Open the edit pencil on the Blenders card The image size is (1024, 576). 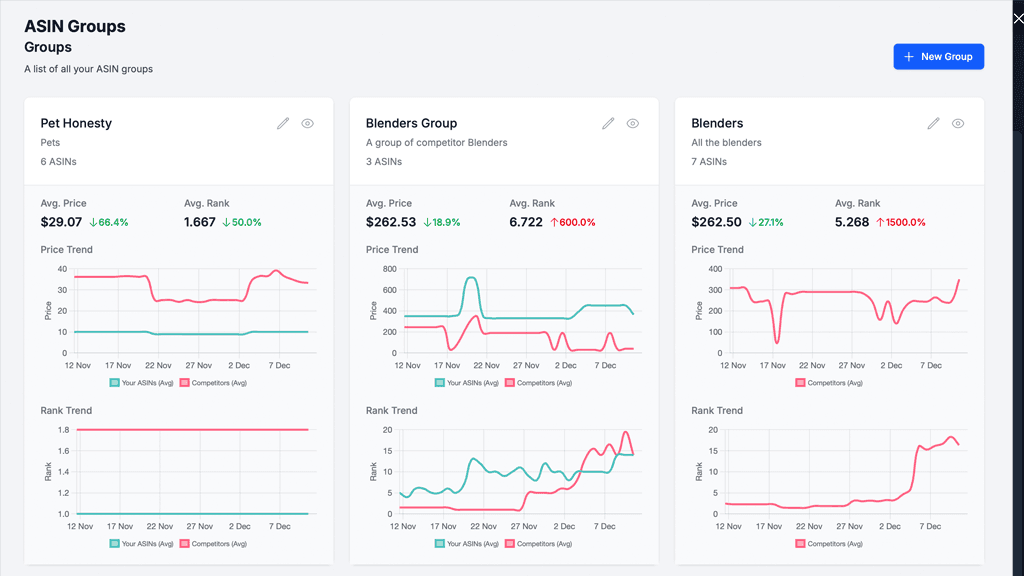click(932, 123)
